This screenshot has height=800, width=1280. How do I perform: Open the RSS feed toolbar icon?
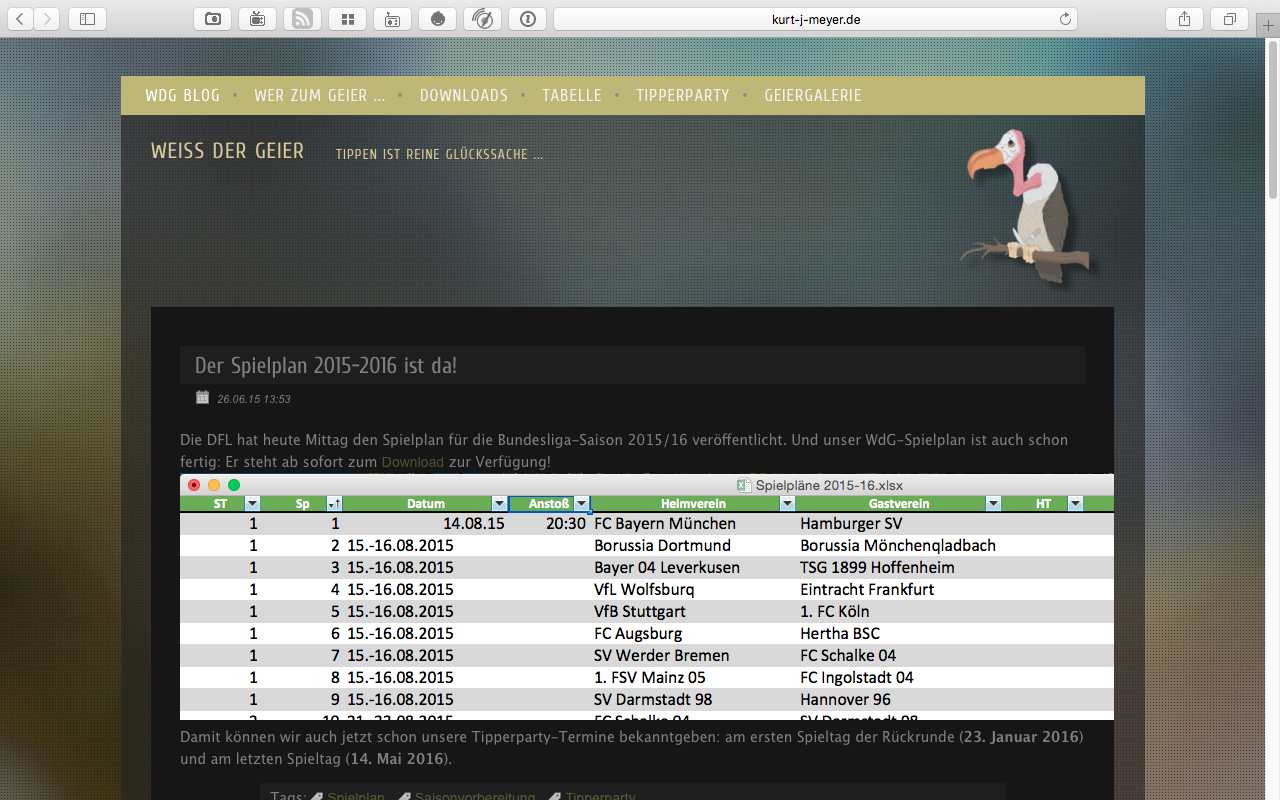pyautogui.click(x=302, y=18)
